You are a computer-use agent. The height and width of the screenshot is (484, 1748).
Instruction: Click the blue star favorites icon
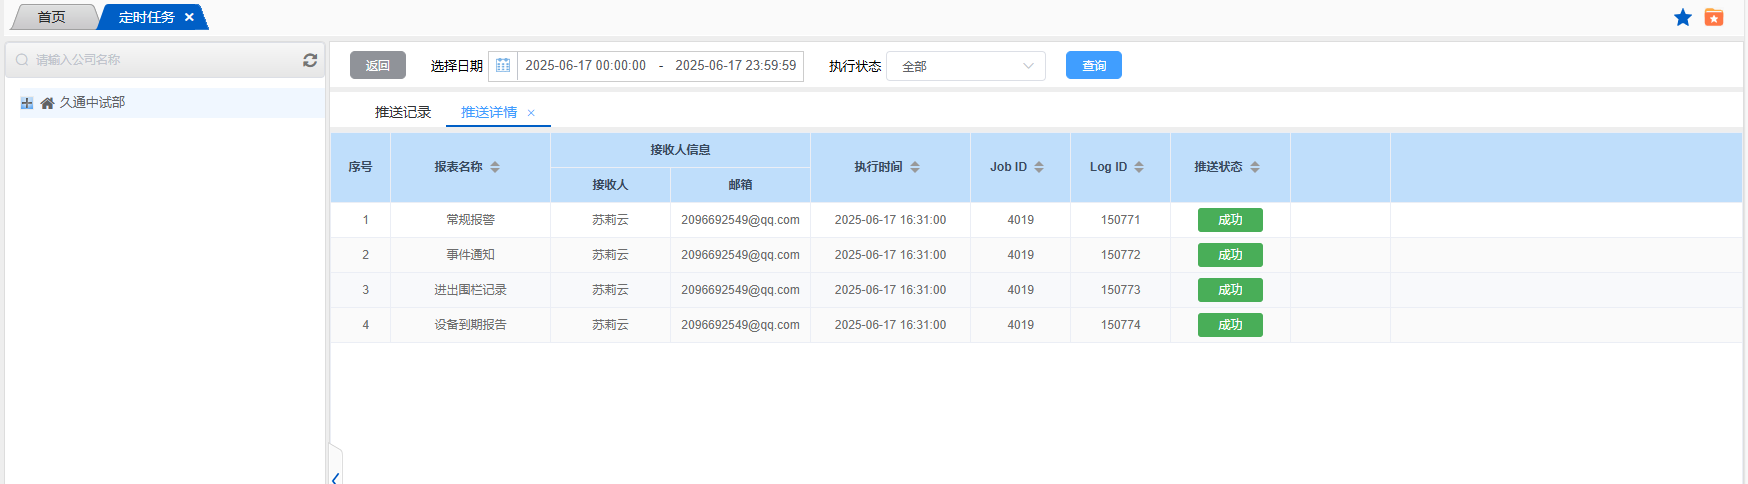pyautogui.click(x=1683, y=17)
